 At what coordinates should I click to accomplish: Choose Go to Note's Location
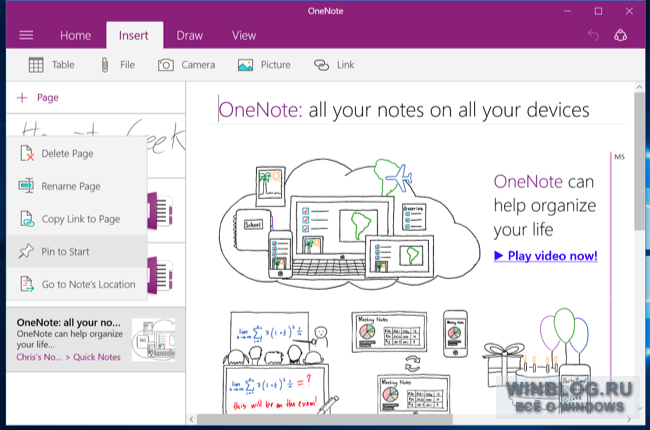pyautogui.click(x=77, y=284)
